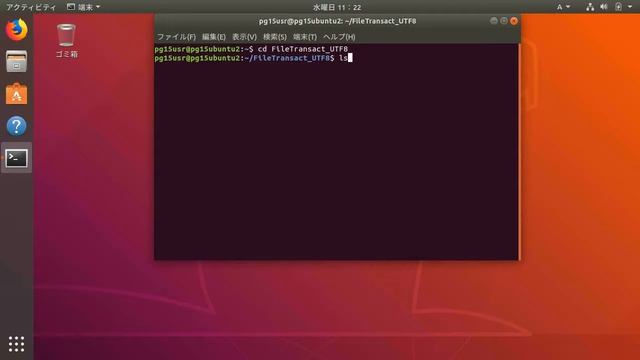This screenshot has width=640, height=360.
Task: Expand the system menu arrow
Action: click(630, 7)
